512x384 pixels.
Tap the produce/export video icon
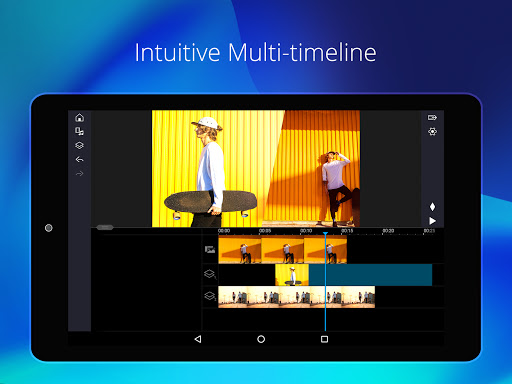click(432, 118)
